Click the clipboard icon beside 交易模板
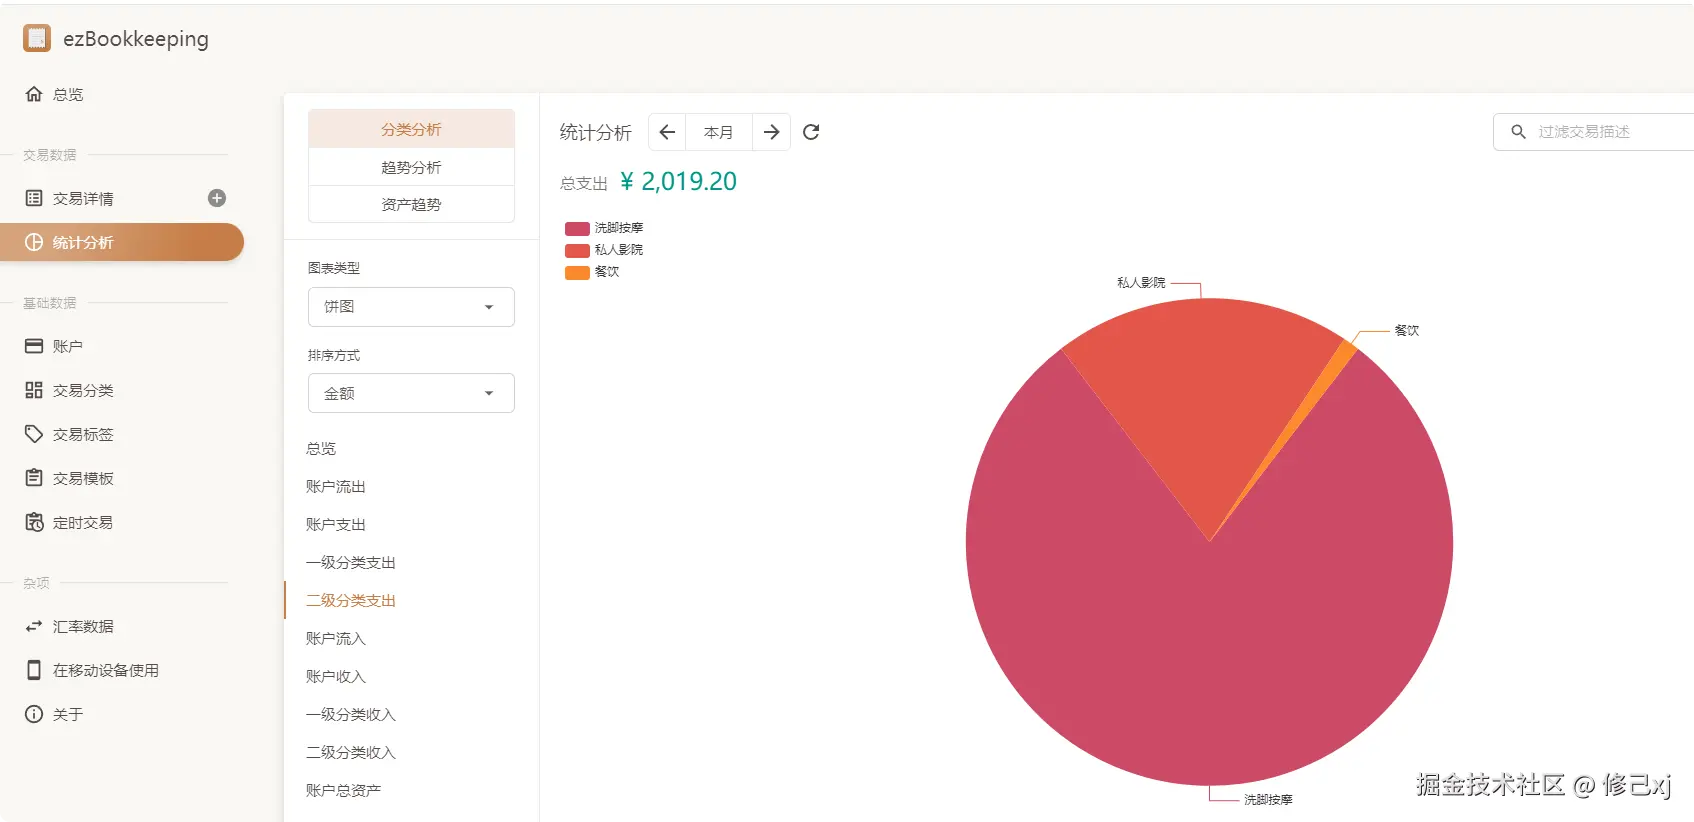Viewport: 1694px width, 822px height. [x=34, y=478]
